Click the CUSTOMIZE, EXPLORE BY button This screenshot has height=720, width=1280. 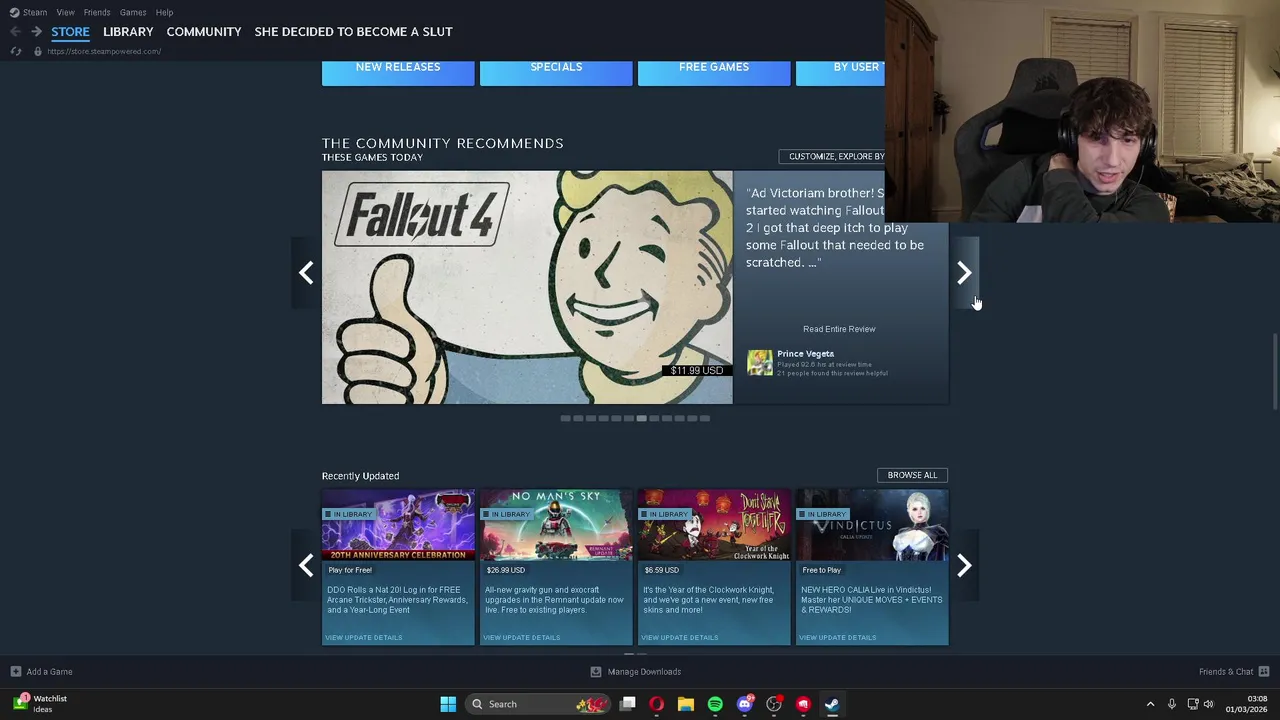(832, 156)
